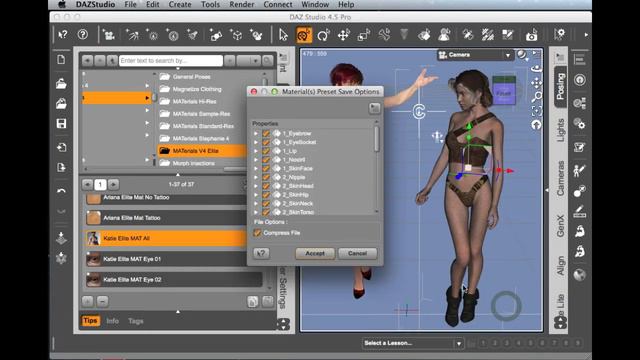Click the globe icon in right toolbar
Screen dimensions: 640x360
[580, 275]
